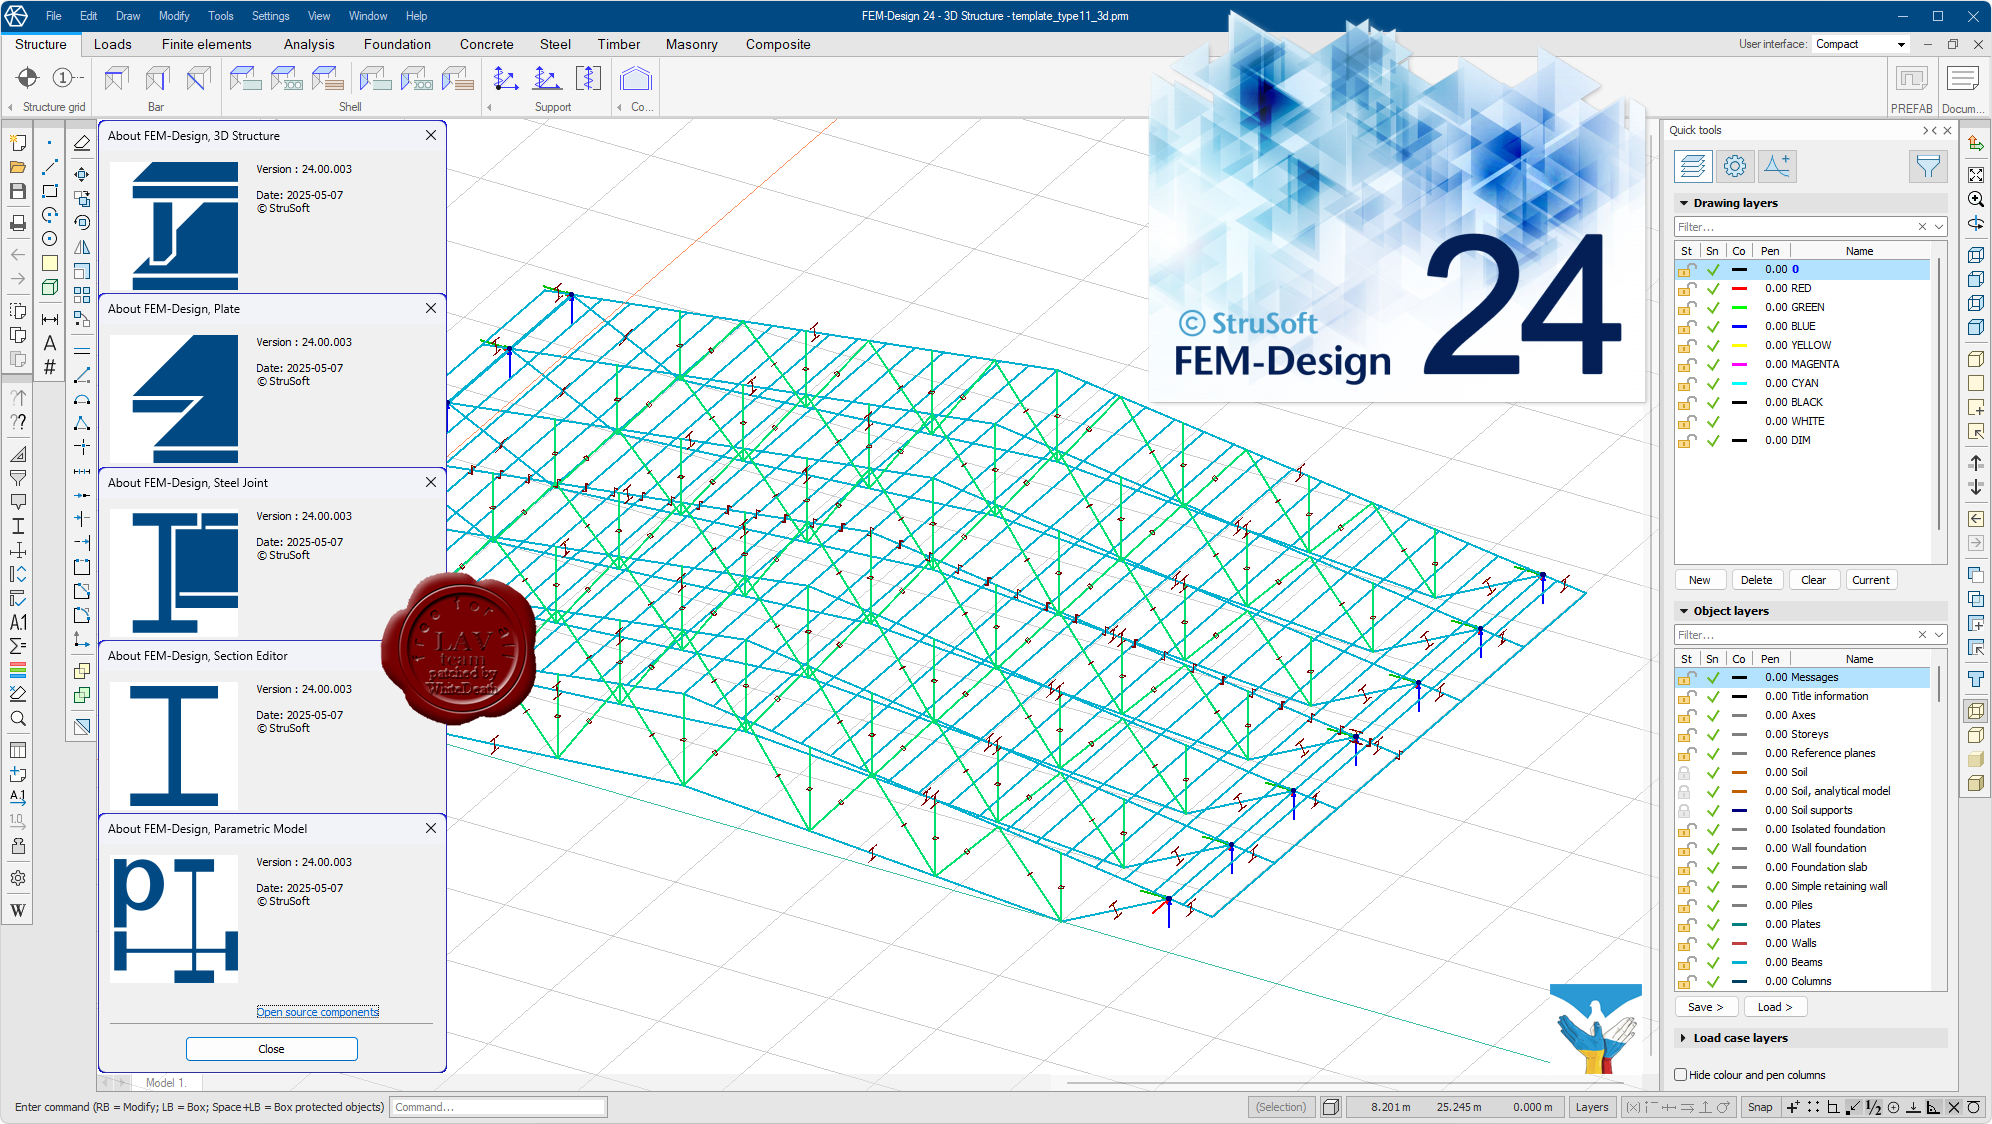
Task: Click the Snap button in status bar
Action: [1760, 1107]
